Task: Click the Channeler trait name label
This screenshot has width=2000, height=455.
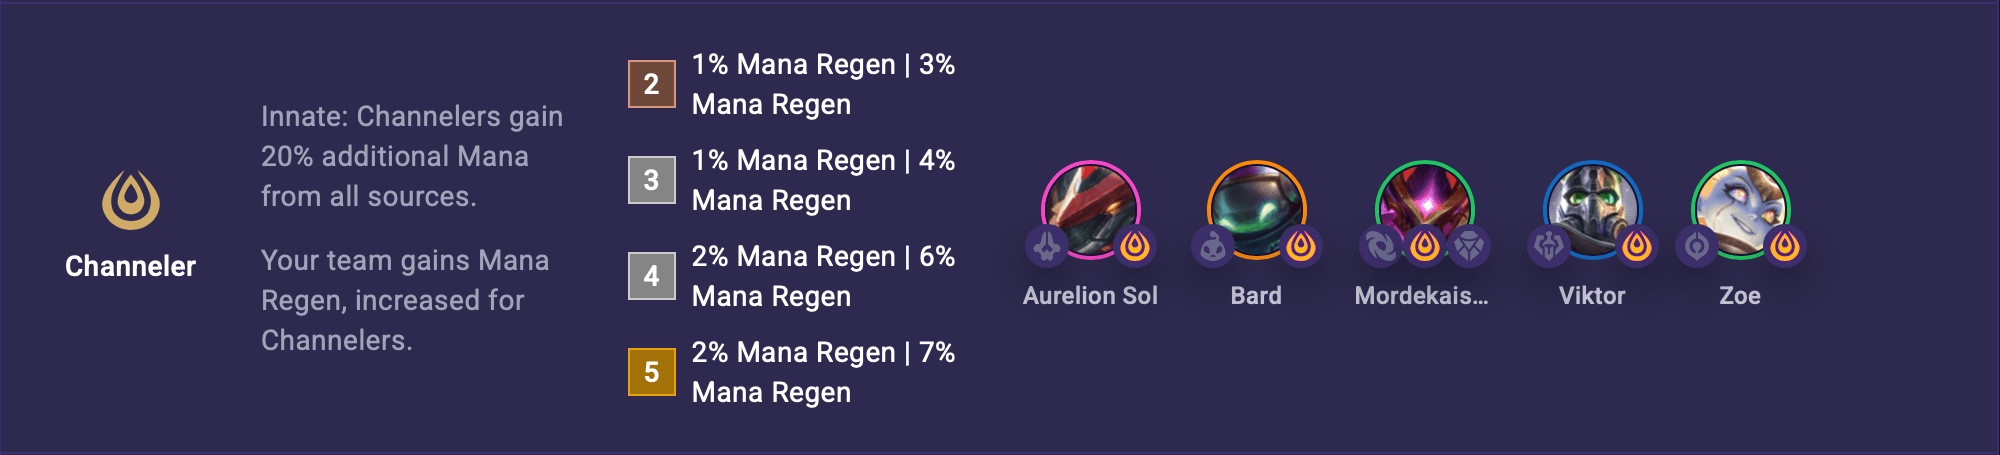Action: point(130,266)
